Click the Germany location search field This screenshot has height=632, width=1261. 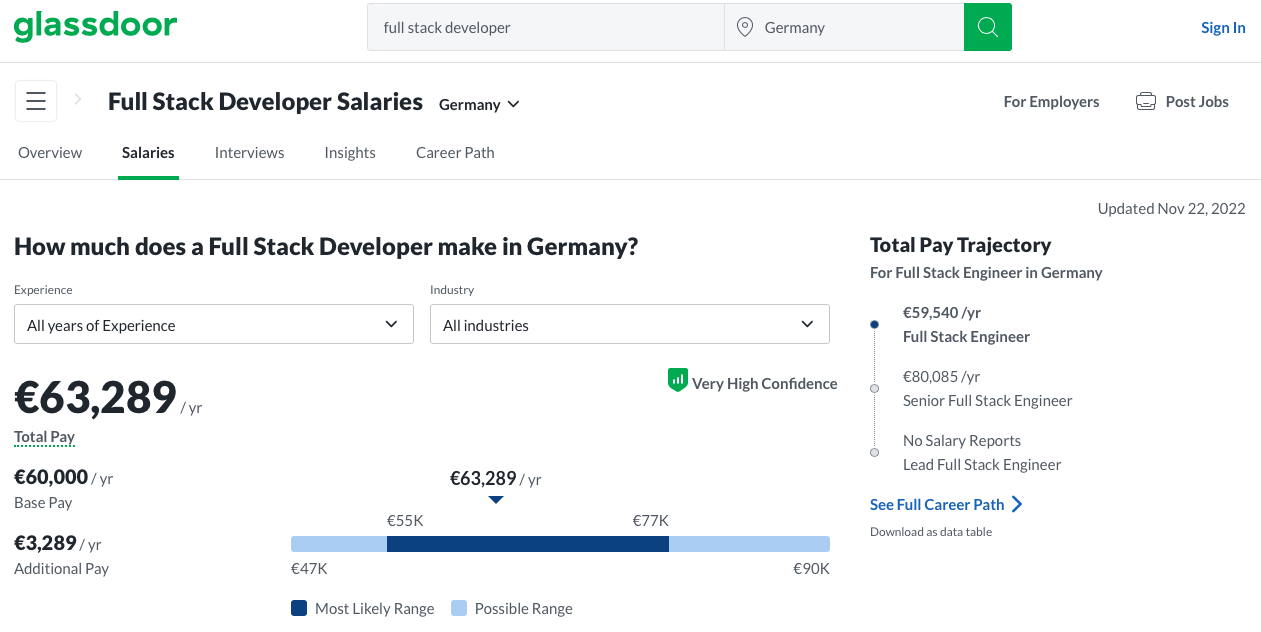pyautogui.click(x=844, y=27)
